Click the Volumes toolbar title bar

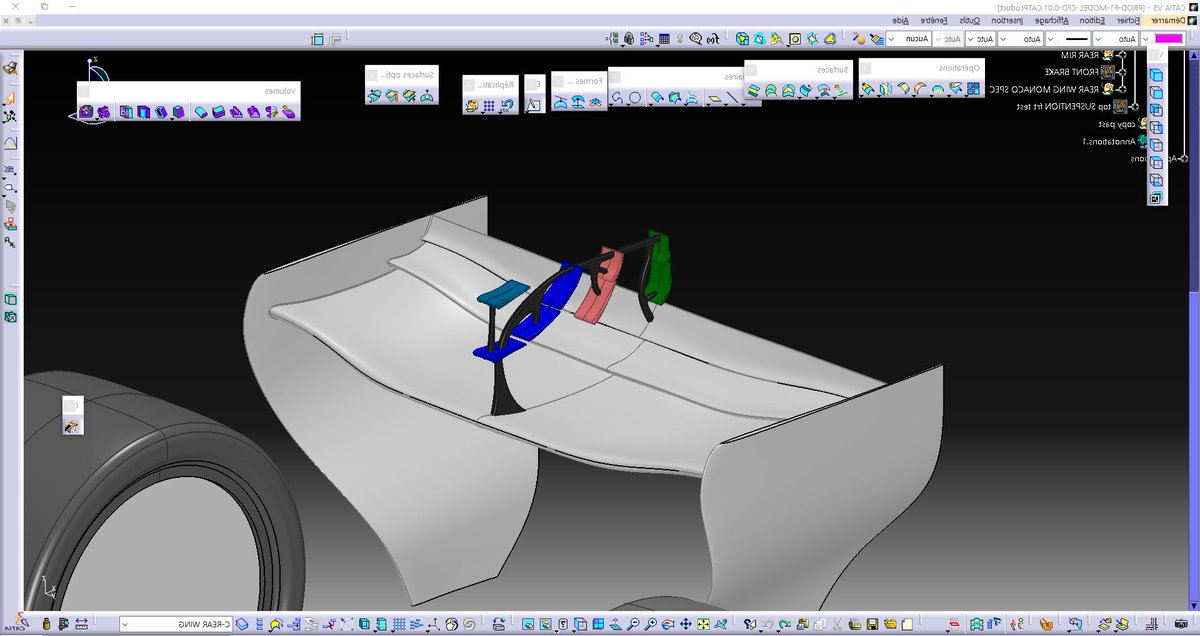point(189,91)
